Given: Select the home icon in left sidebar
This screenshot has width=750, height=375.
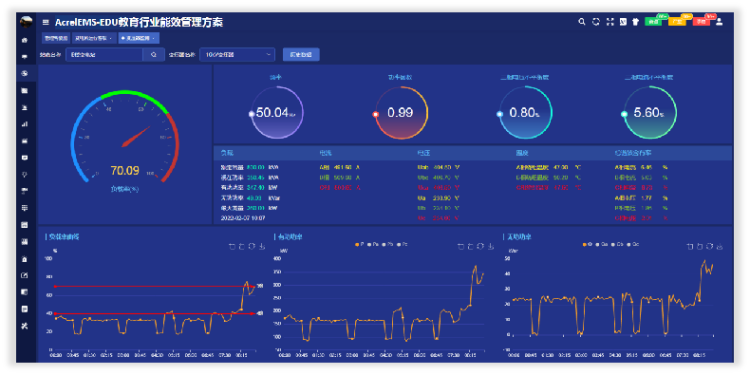Looking at the screenshot, I should click(25, 40).
